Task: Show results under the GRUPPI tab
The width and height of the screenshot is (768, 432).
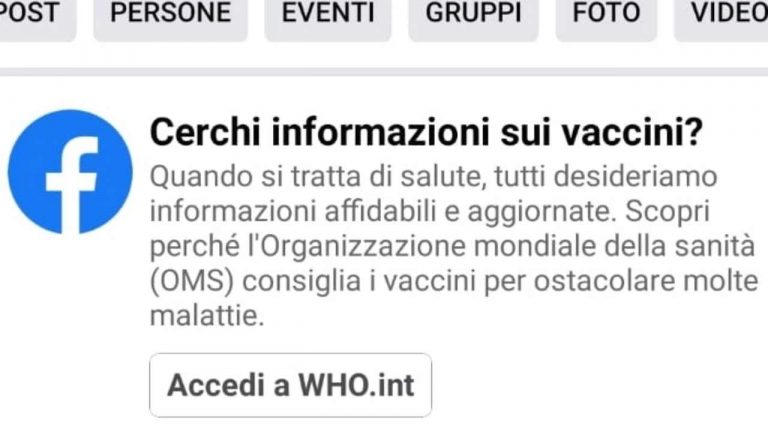Action: (473, 15)
